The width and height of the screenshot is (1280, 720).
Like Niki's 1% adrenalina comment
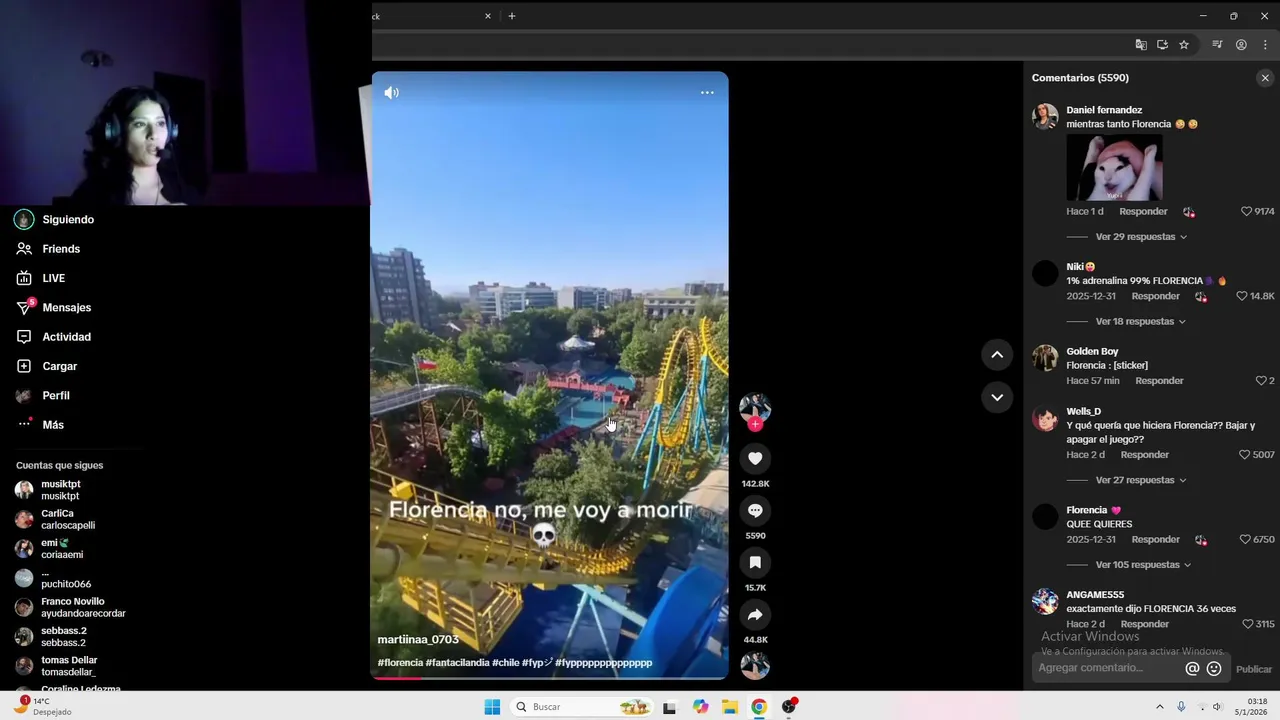1242,296
